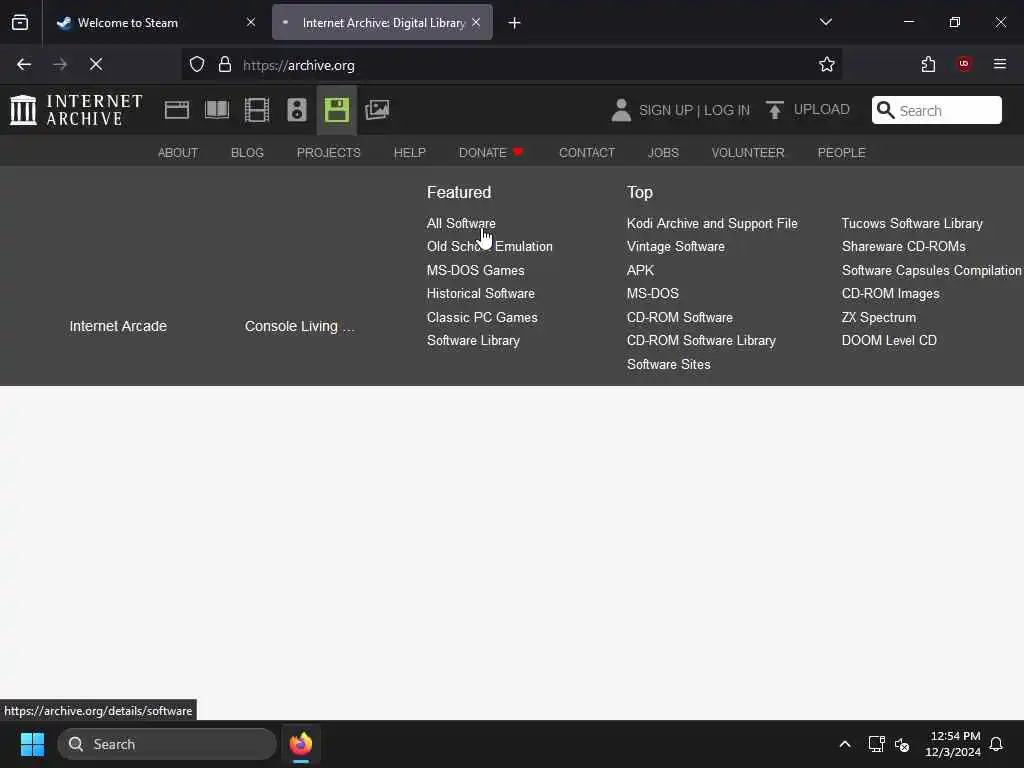The width and height of the screenshot is (1024, 768).
Task: Show hidden system tray icons chevron
Action: 844,744
